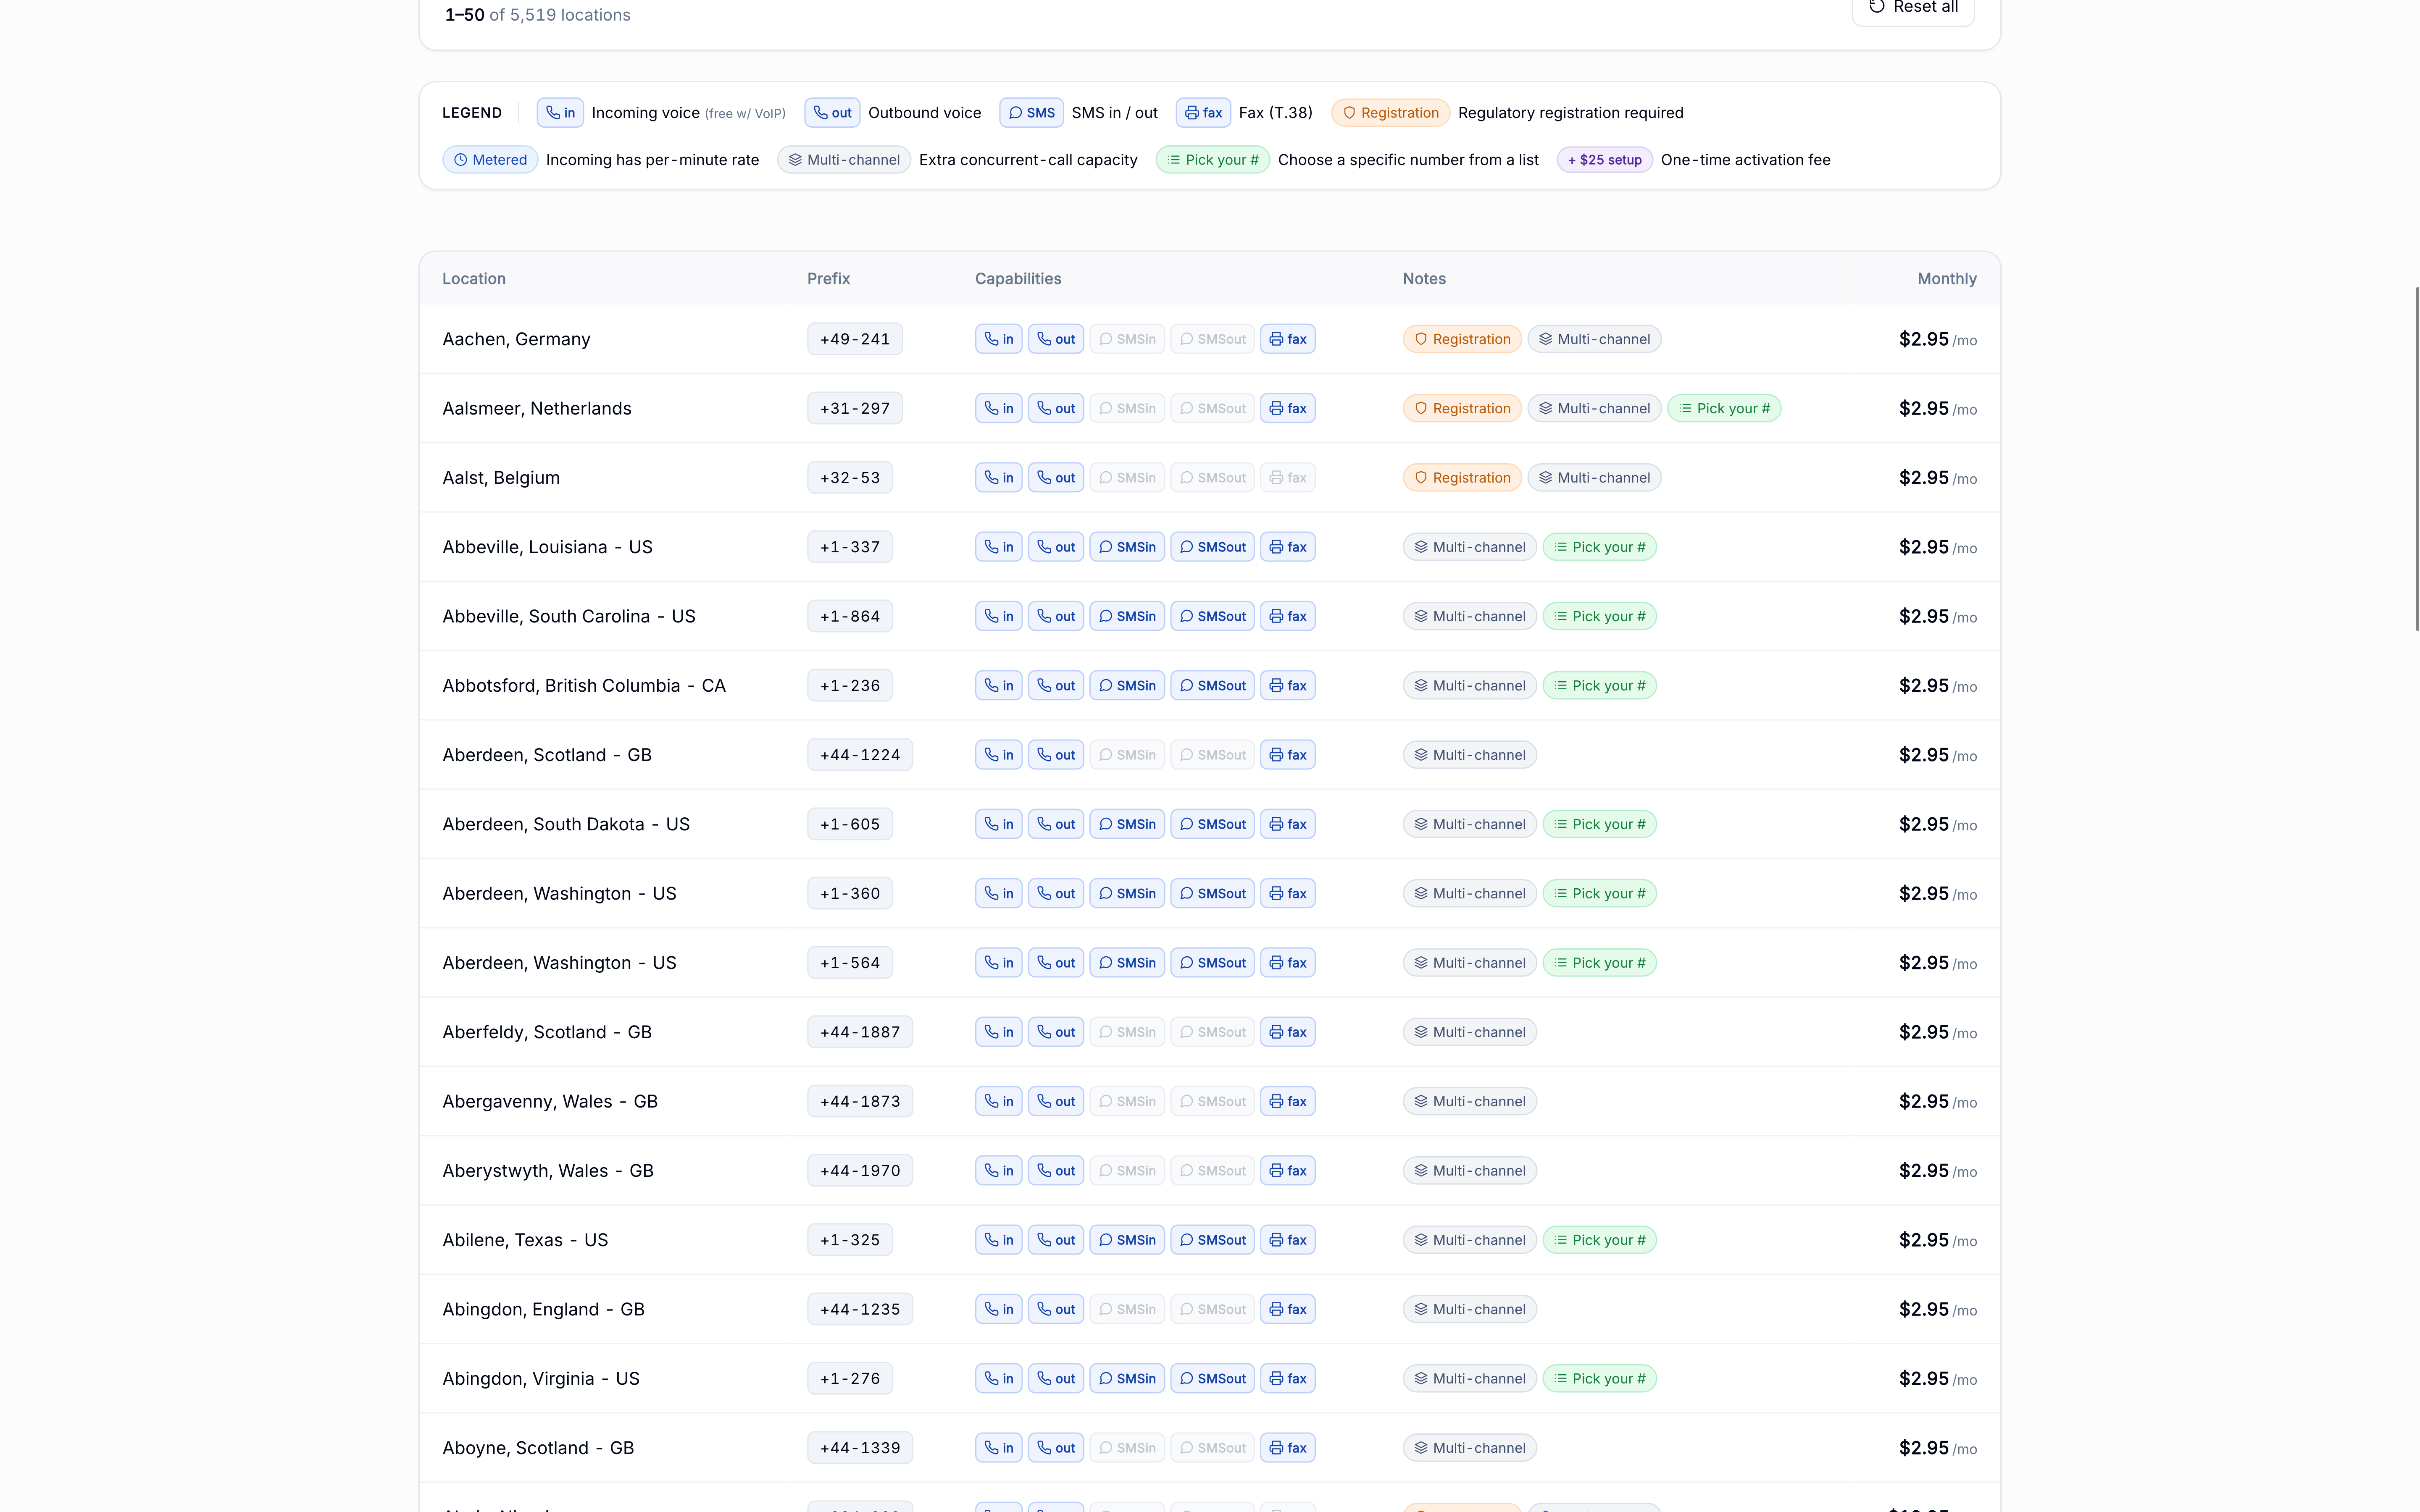Click the Notes column header
The width and height of the screenshot is (2420, 1512).
tap(1424, 279)
